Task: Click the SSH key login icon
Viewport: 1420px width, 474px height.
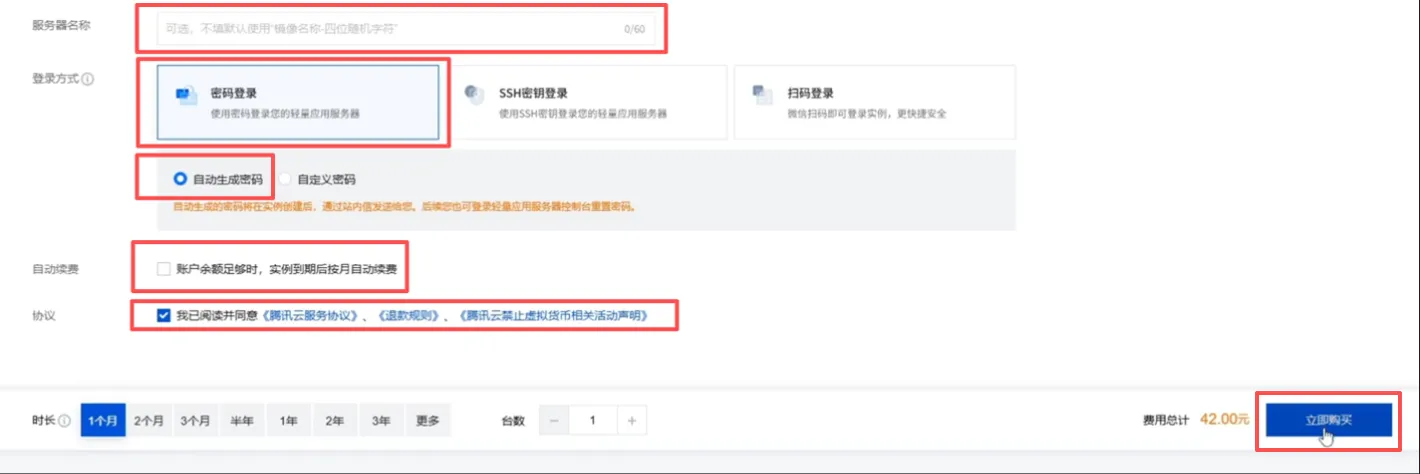Action: pos(473,94)
